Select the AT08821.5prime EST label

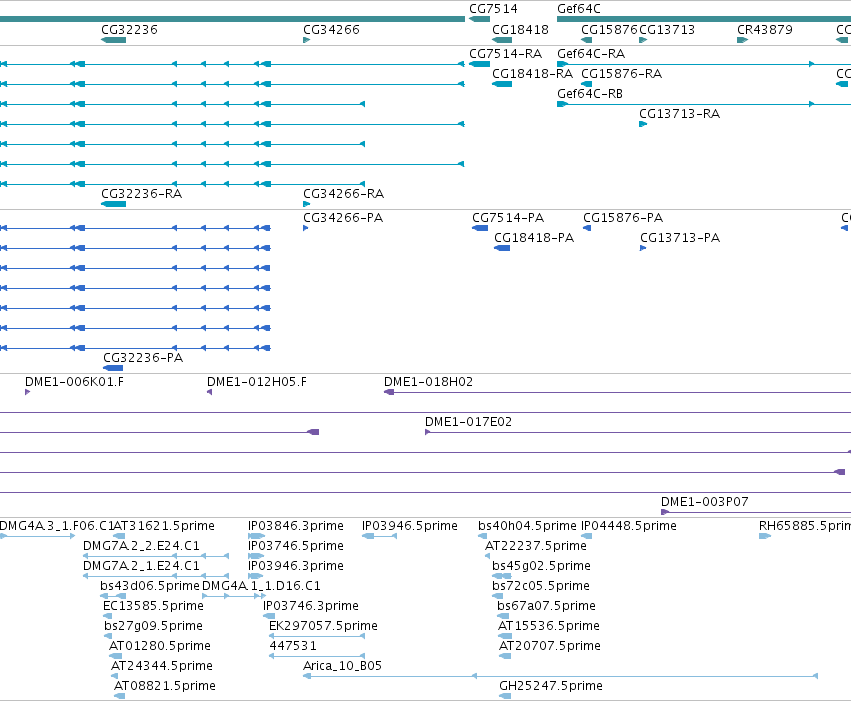click(x=164, y=686)
